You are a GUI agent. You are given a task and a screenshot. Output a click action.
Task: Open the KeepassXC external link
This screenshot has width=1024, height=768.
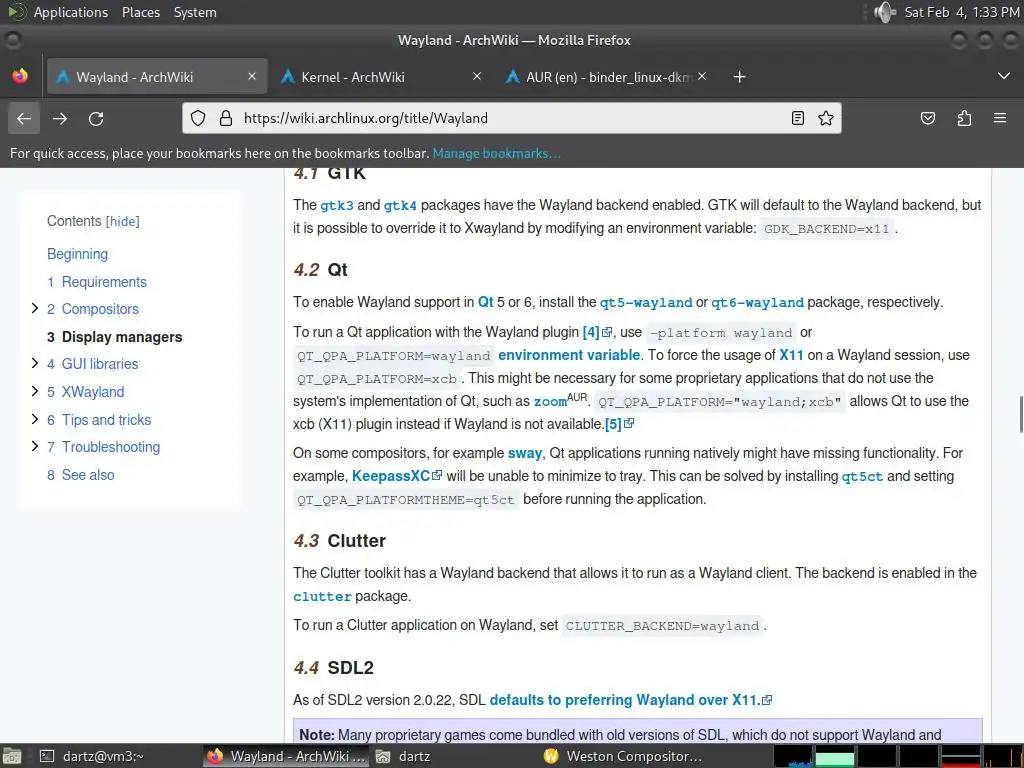(x=396, y=476)
